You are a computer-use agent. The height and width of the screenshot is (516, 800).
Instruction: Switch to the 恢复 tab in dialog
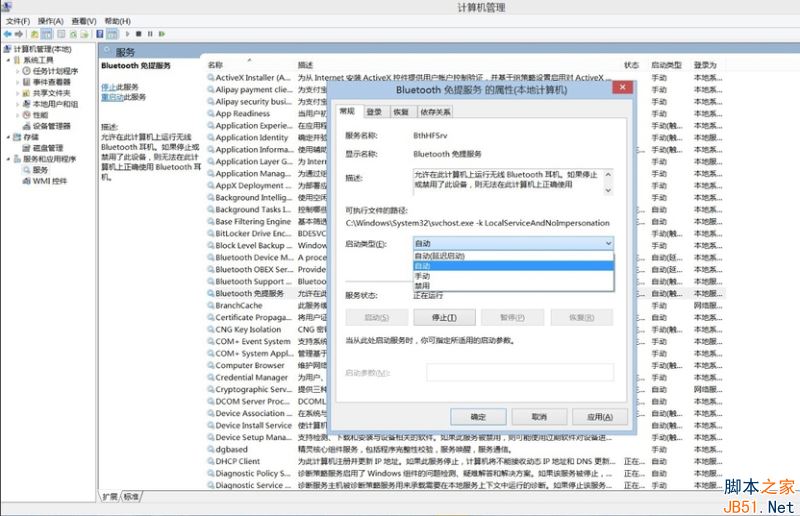(401, 112)
